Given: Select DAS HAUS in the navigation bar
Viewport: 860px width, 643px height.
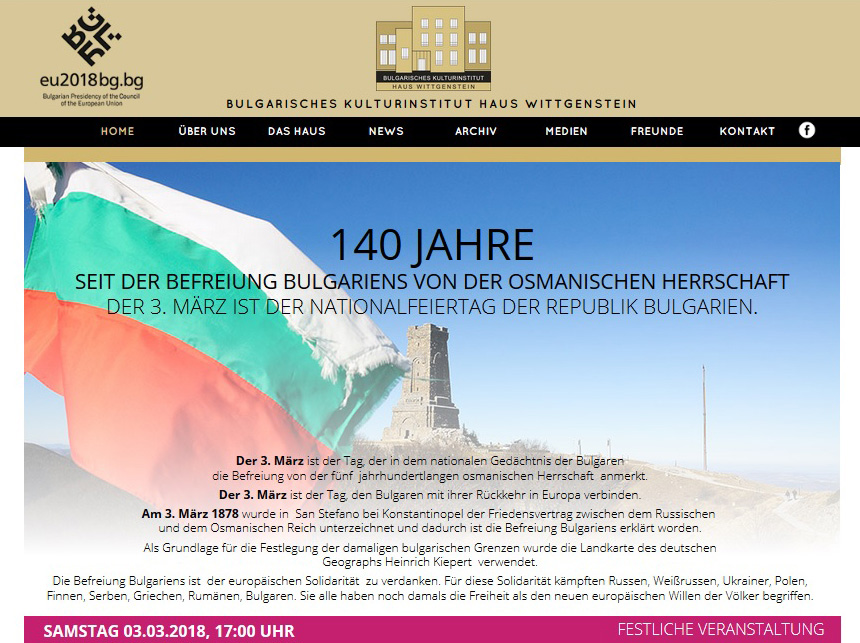Looking at the screenshot, I should [x=297, y=131].
